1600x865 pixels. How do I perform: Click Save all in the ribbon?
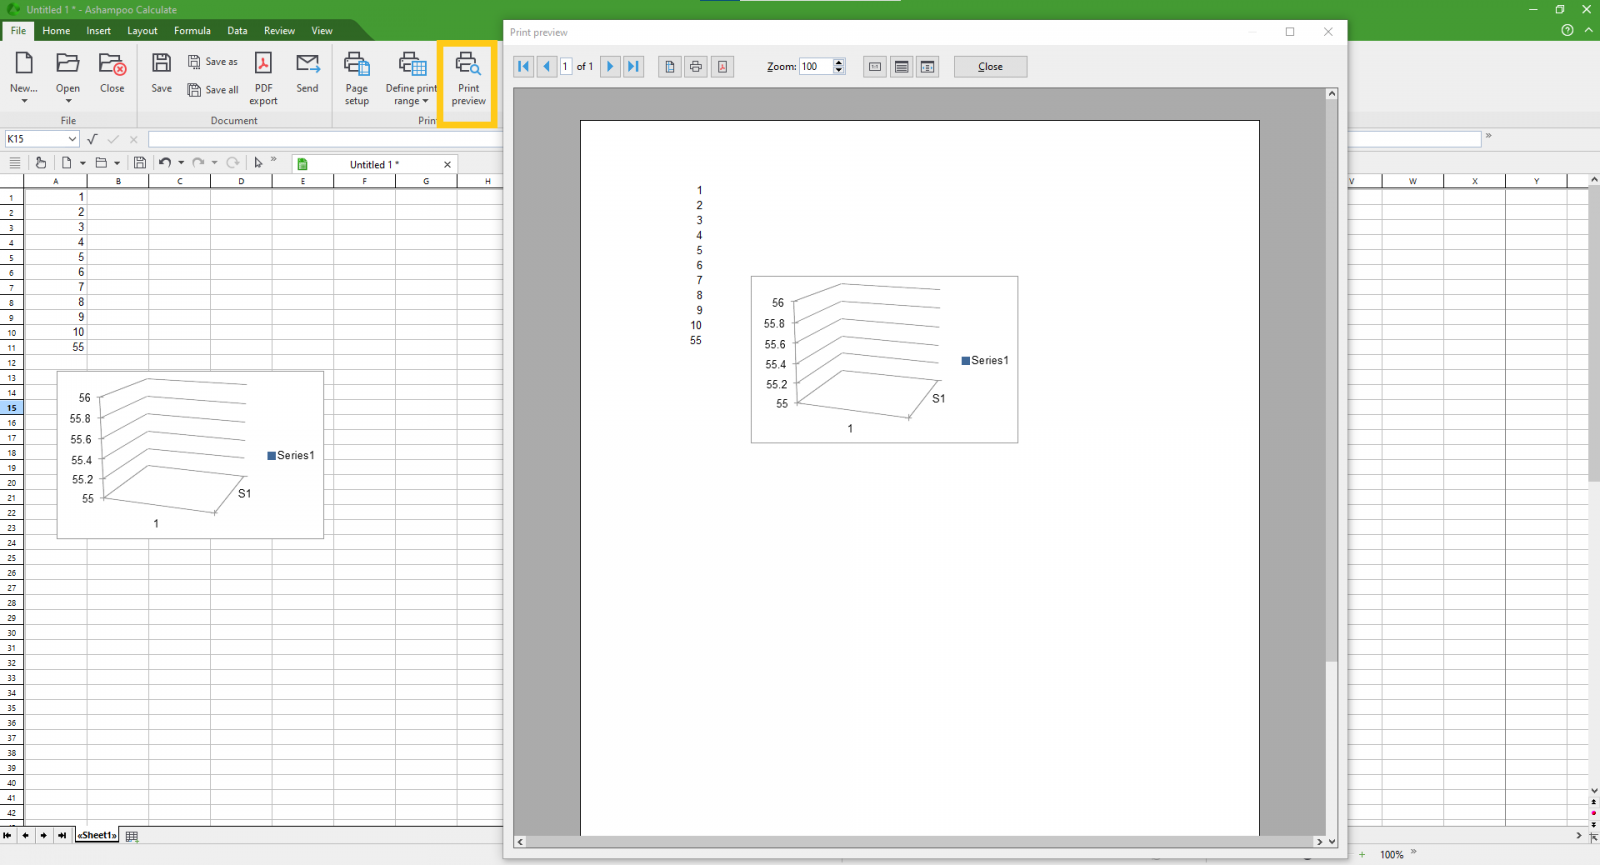[213, 90]
